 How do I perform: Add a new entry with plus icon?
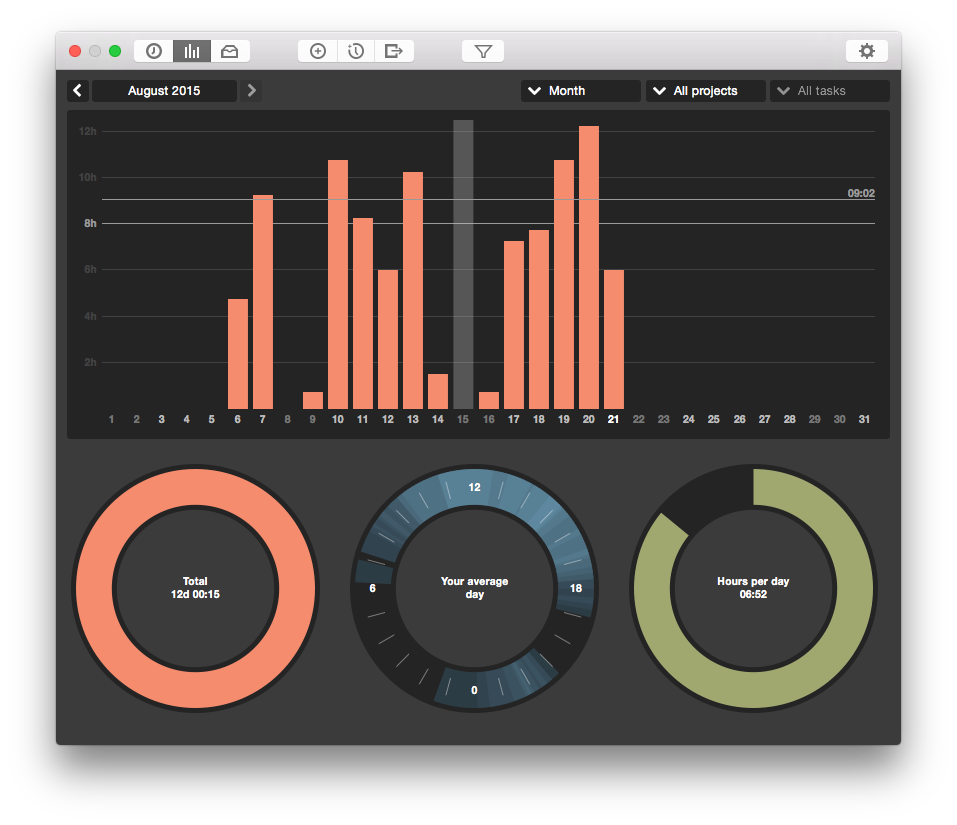click(x=318, y=51)
